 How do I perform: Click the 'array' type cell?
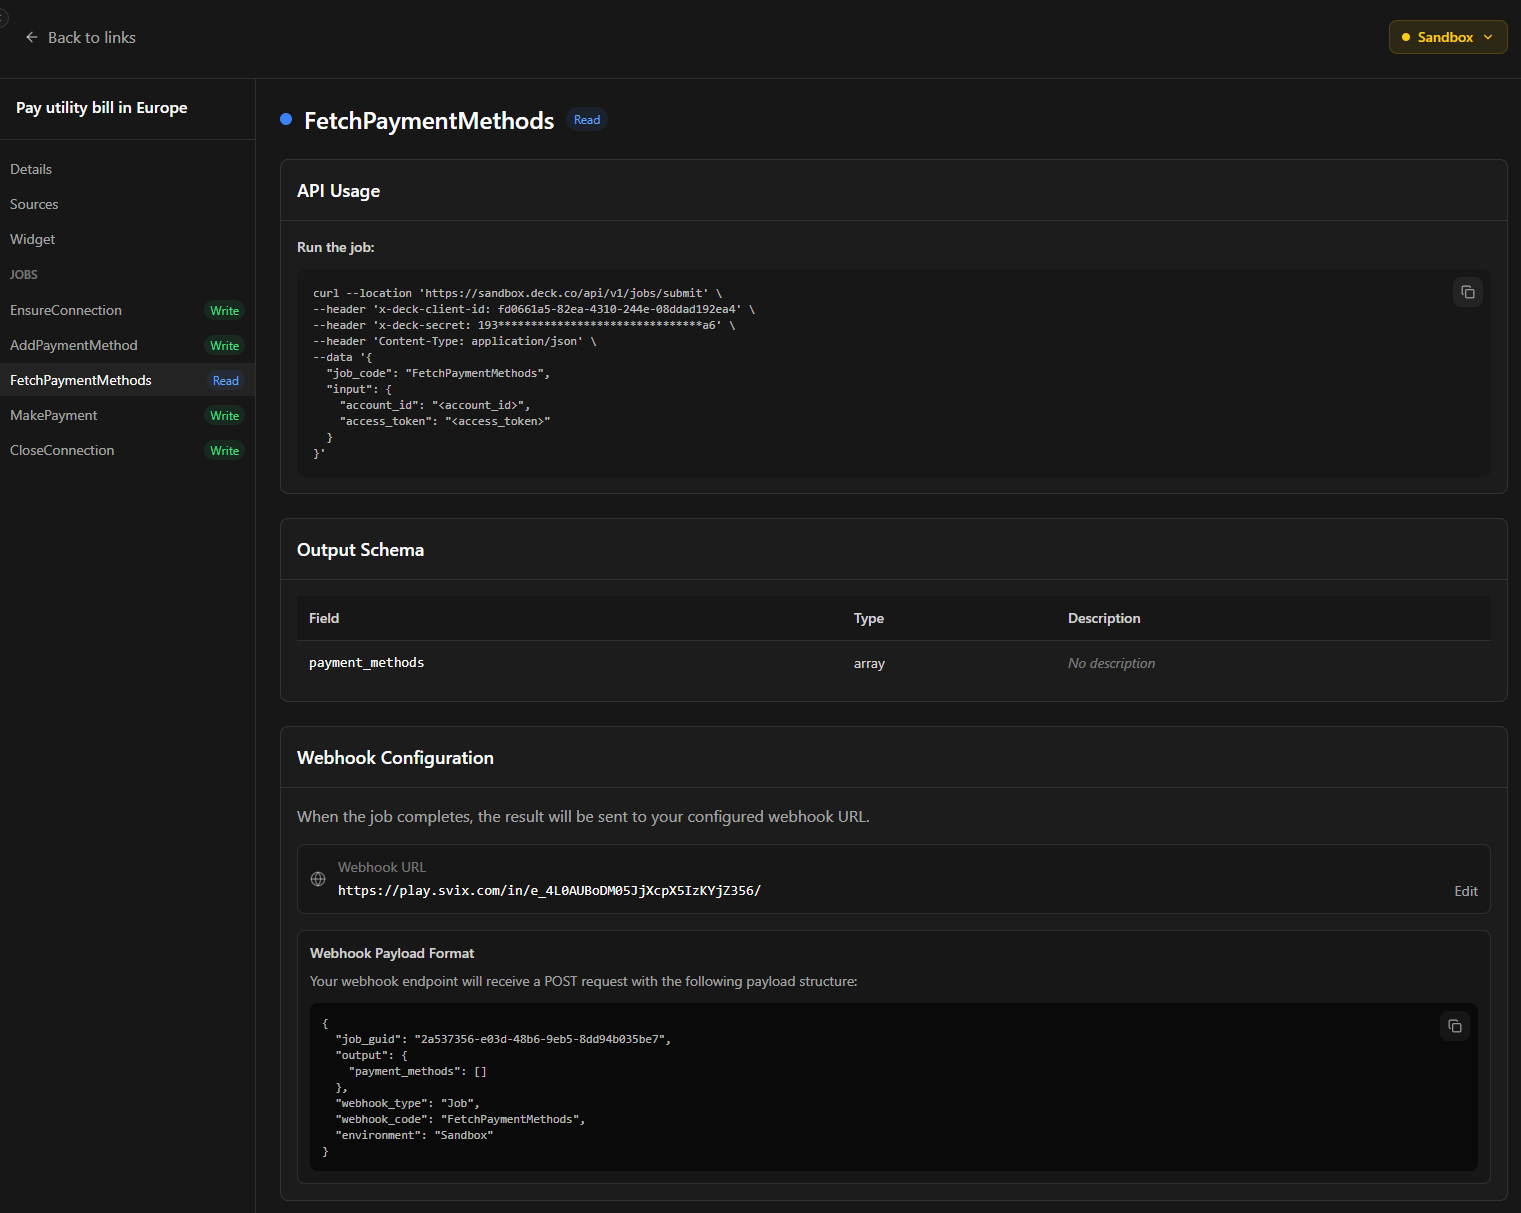point(869,663)
